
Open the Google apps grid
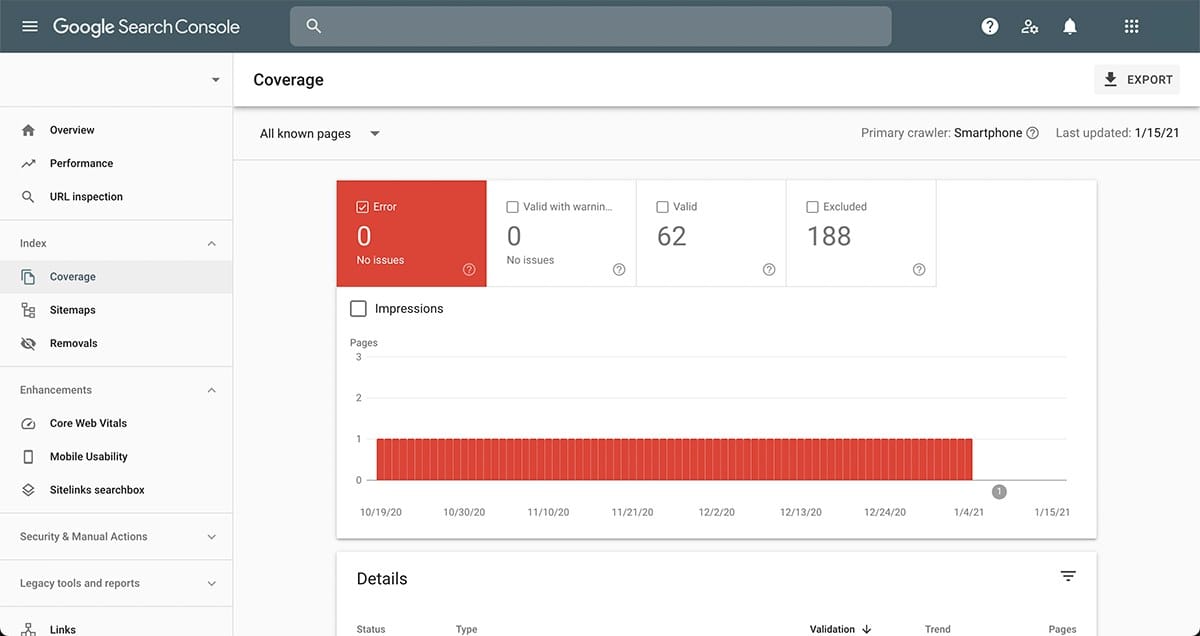pos(1132,27)
